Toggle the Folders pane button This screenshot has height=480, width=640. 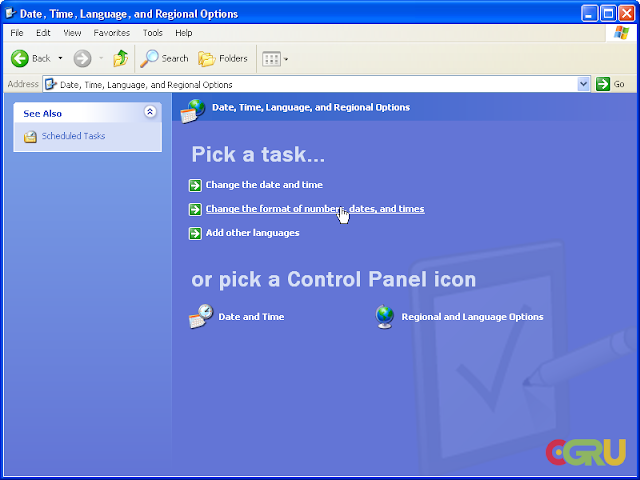(223, 59)
